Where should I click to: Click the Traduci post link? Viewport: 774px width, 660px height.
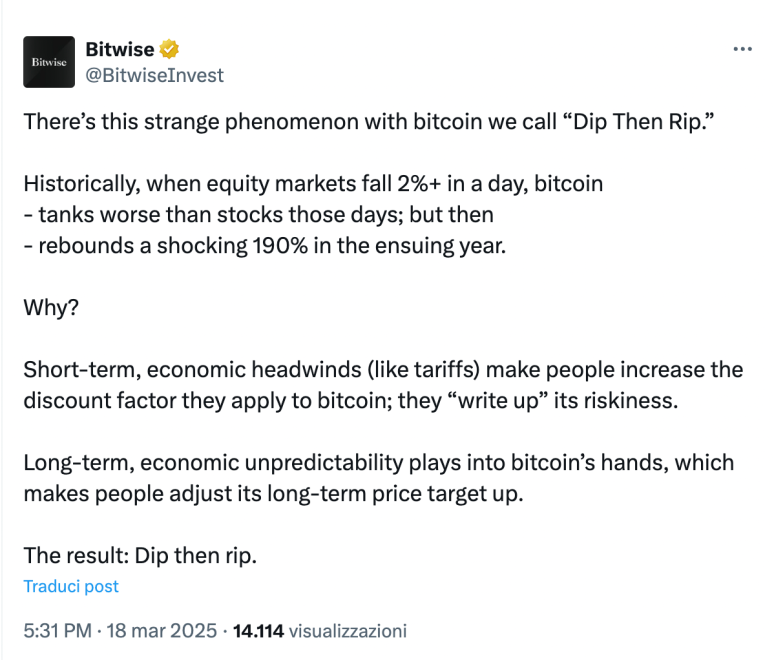tap(71, 586)
